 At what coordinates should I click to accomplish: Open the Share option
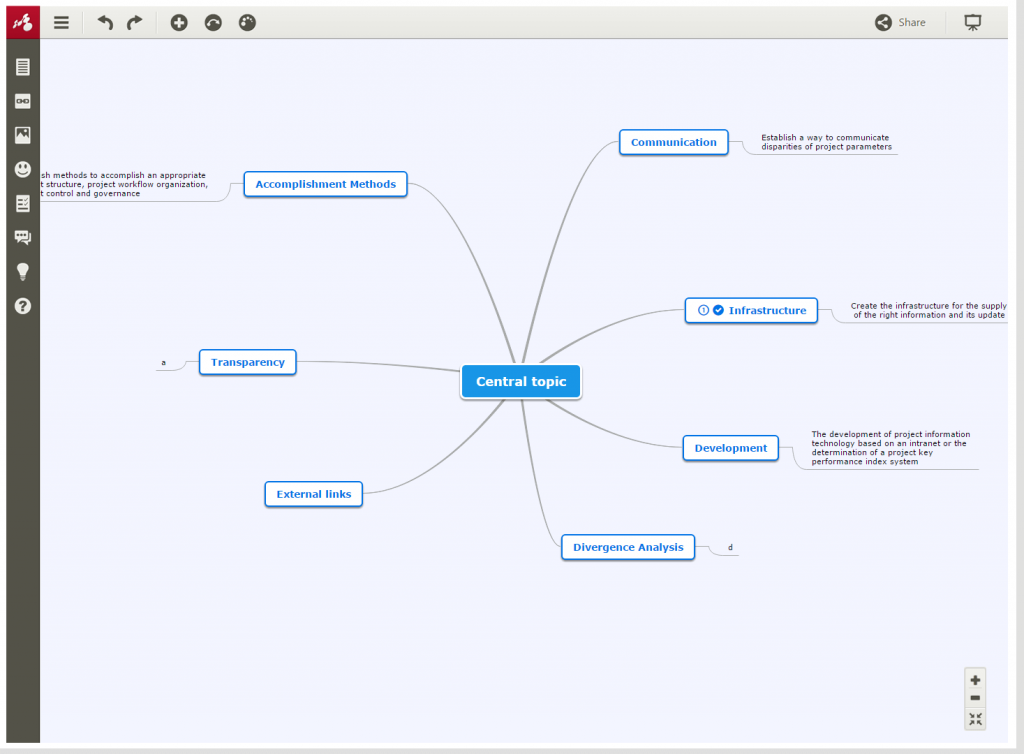click(899, 22)
